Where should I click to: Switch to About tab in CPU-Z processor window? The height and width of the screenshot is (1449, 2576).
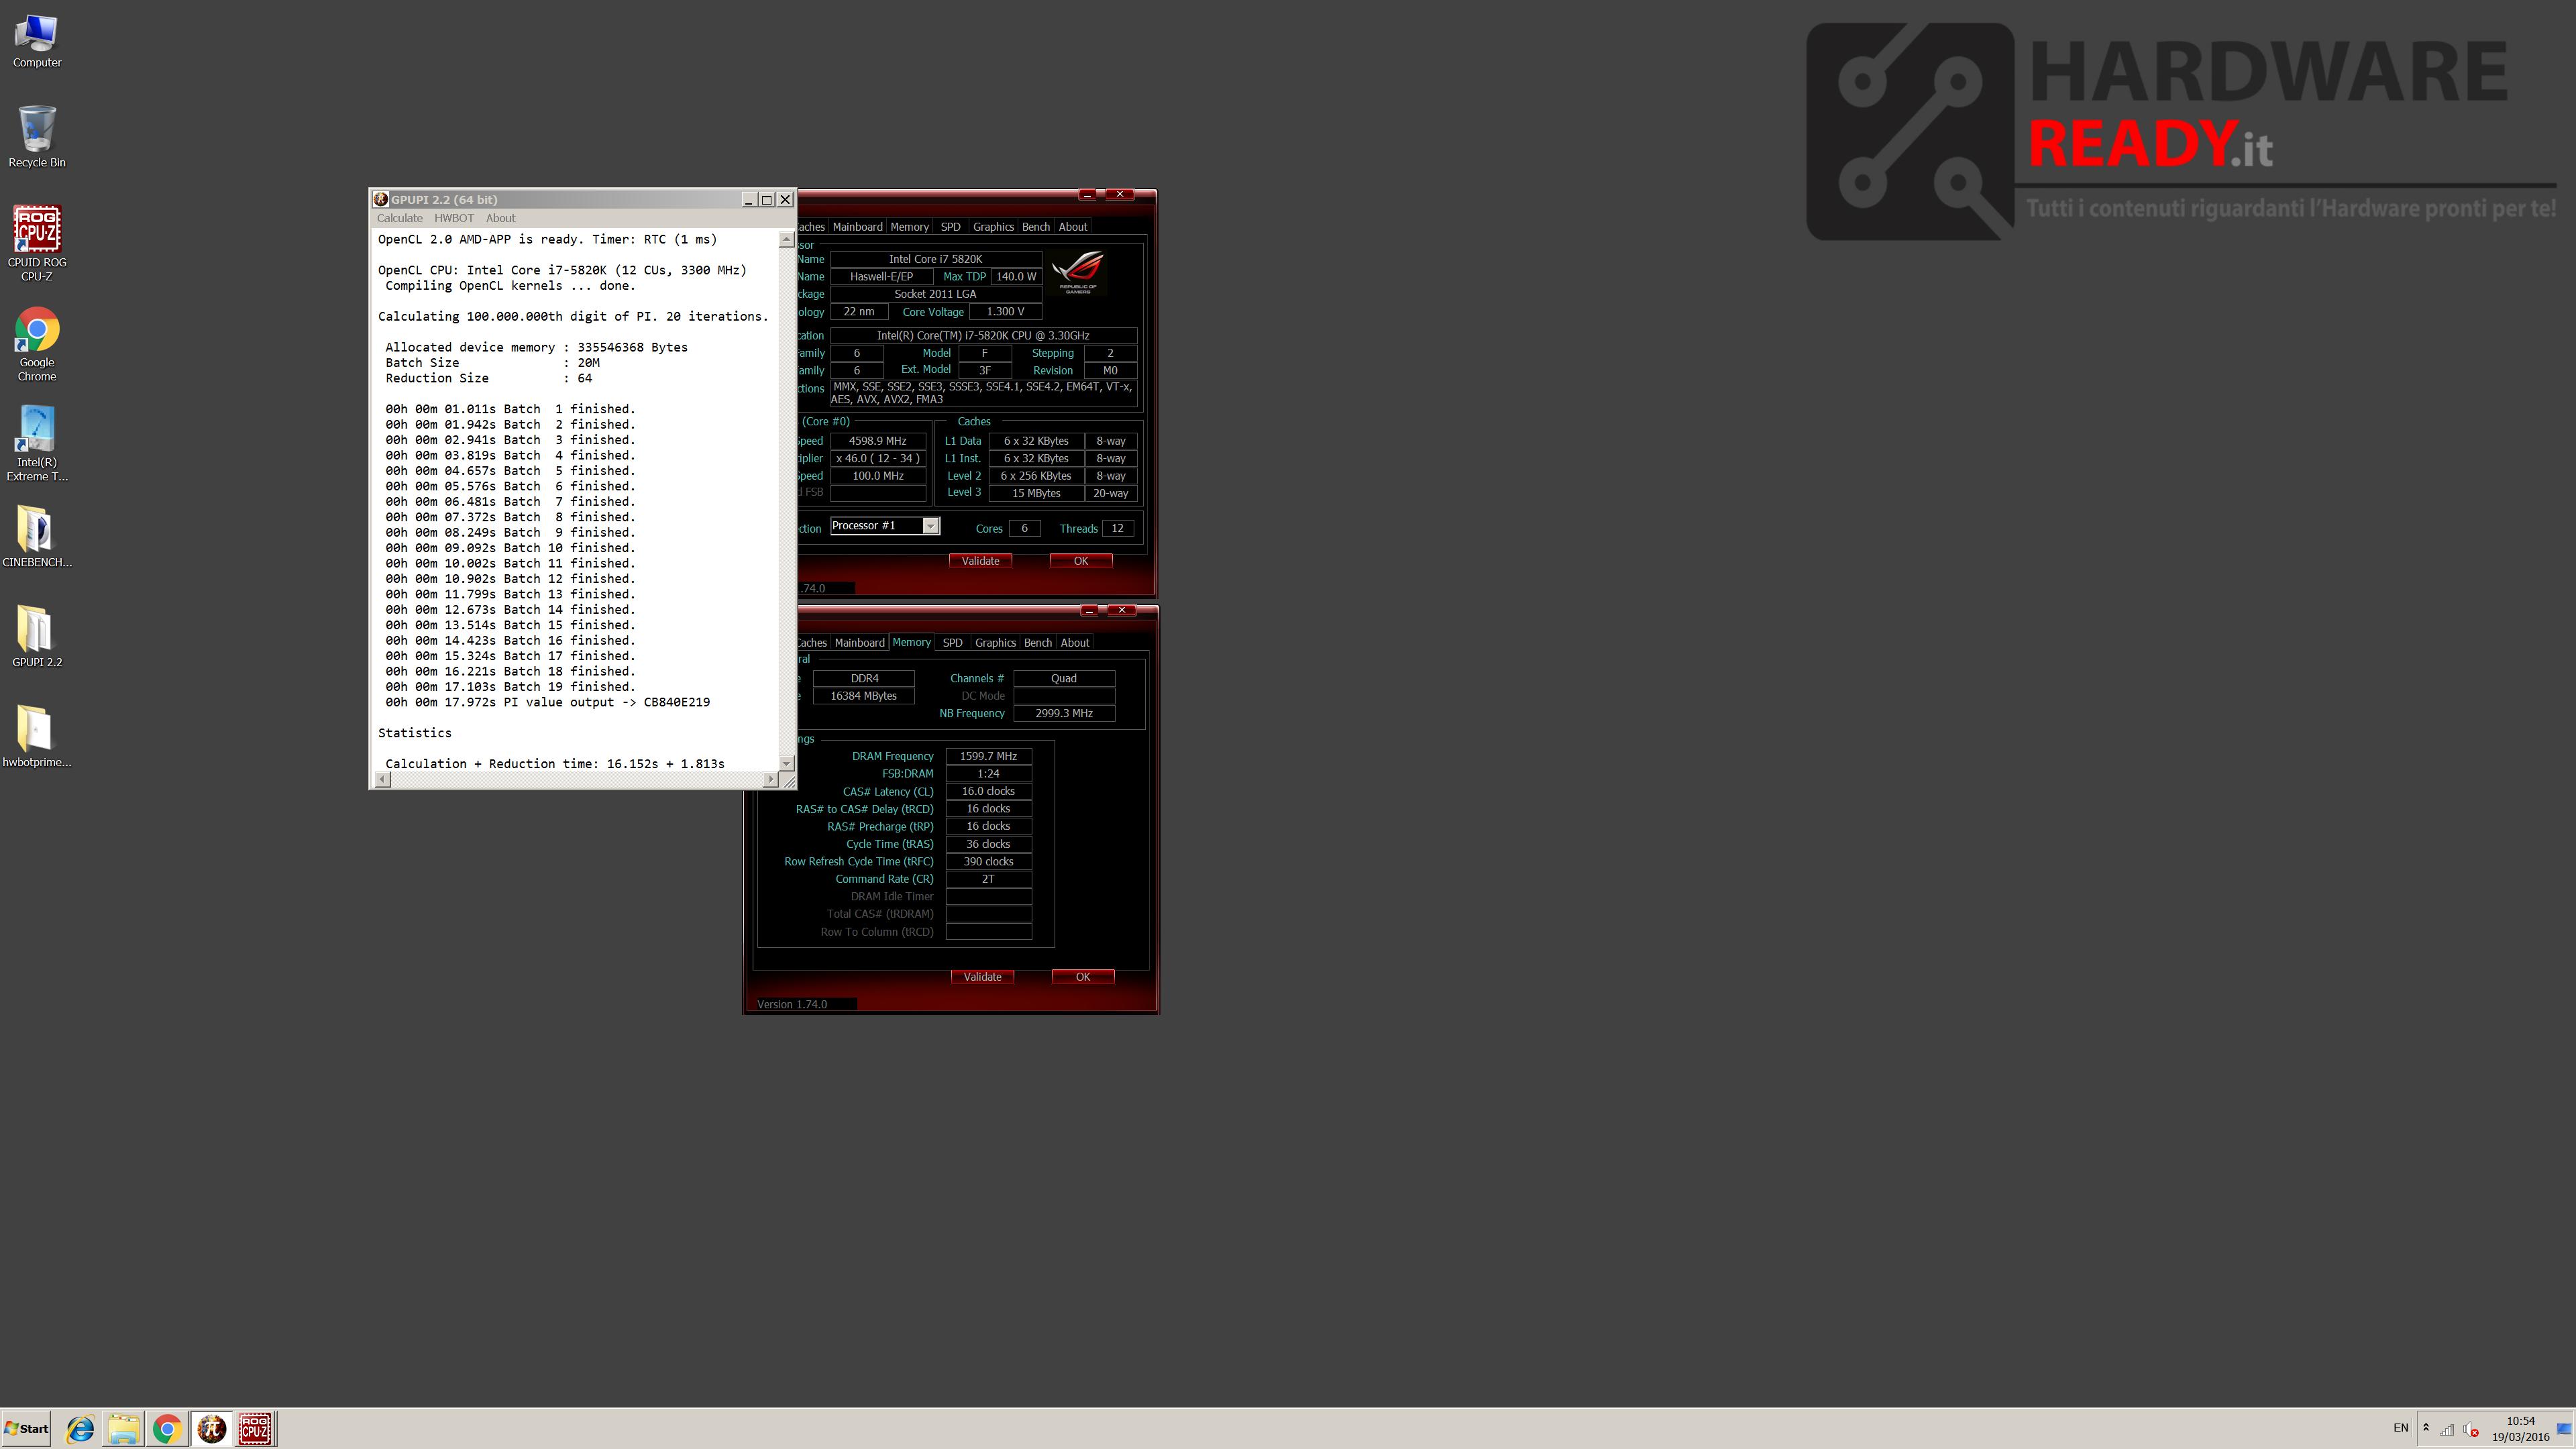1073,227
